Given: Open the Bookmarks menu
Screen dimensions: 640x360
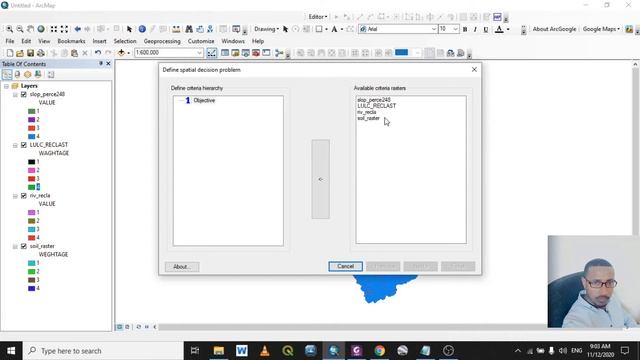Looking at the screenshot, I should [71, 41].
